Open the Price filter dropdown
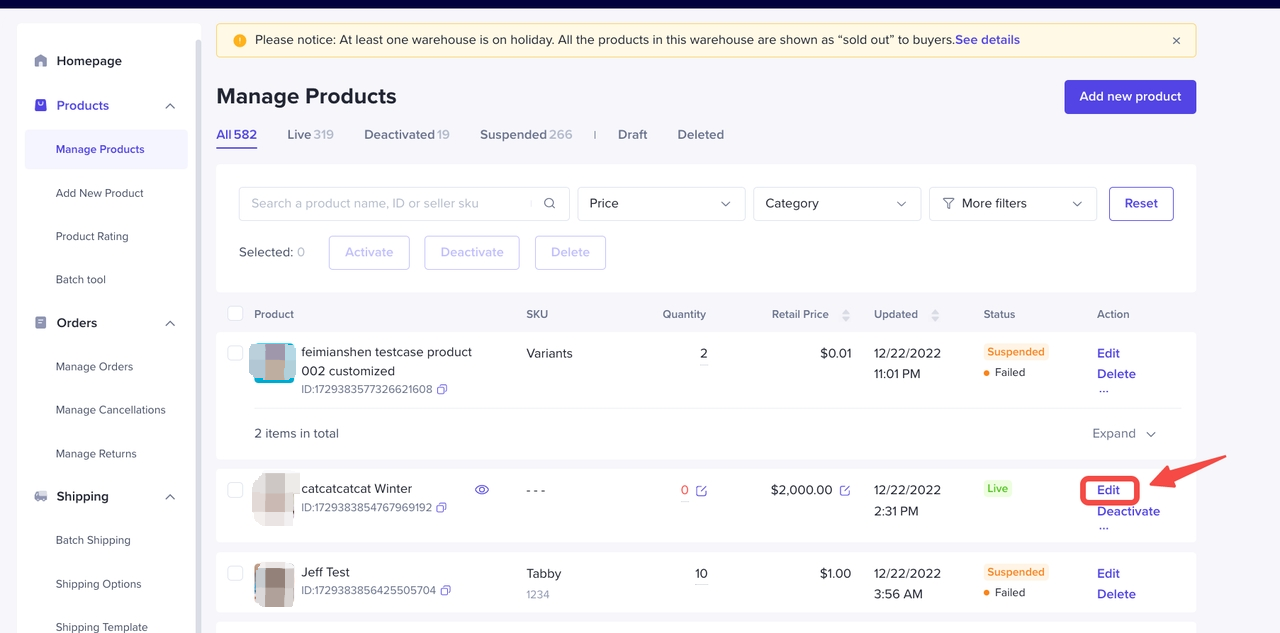Screen dimensions: 1280x633 click(661, 204)
